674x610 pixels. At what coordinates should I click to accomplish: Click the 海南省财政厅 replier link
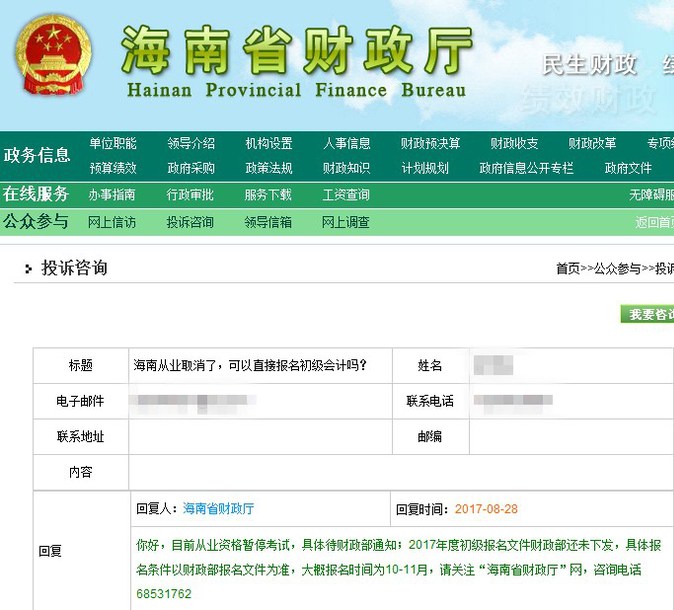coord(218,509)
